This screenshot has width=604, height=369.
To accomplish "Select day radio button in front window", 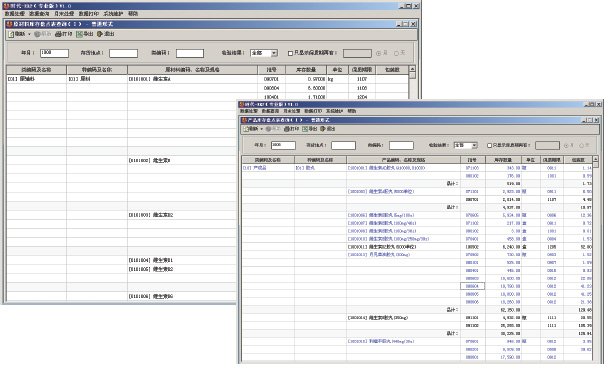I will coord(582,145).
